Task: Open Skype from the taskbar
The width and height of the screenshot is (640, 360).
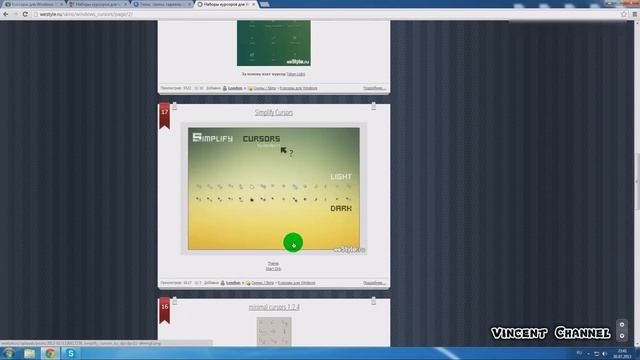Action: point(71,353)
